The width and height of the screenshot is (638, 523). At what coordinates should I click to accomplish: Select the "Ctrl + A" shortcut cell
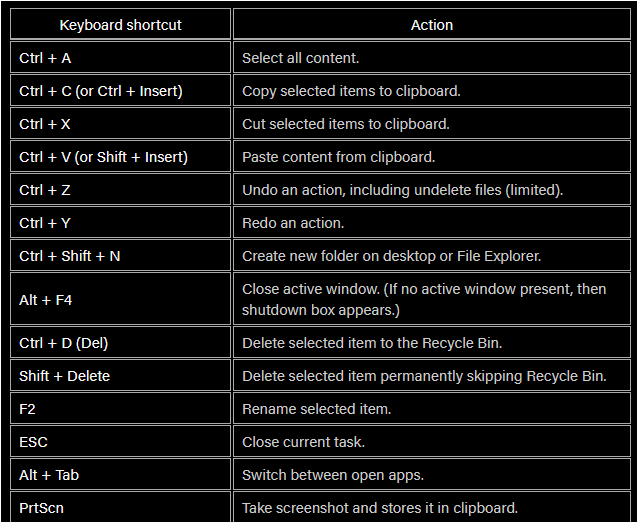(45, 58)
